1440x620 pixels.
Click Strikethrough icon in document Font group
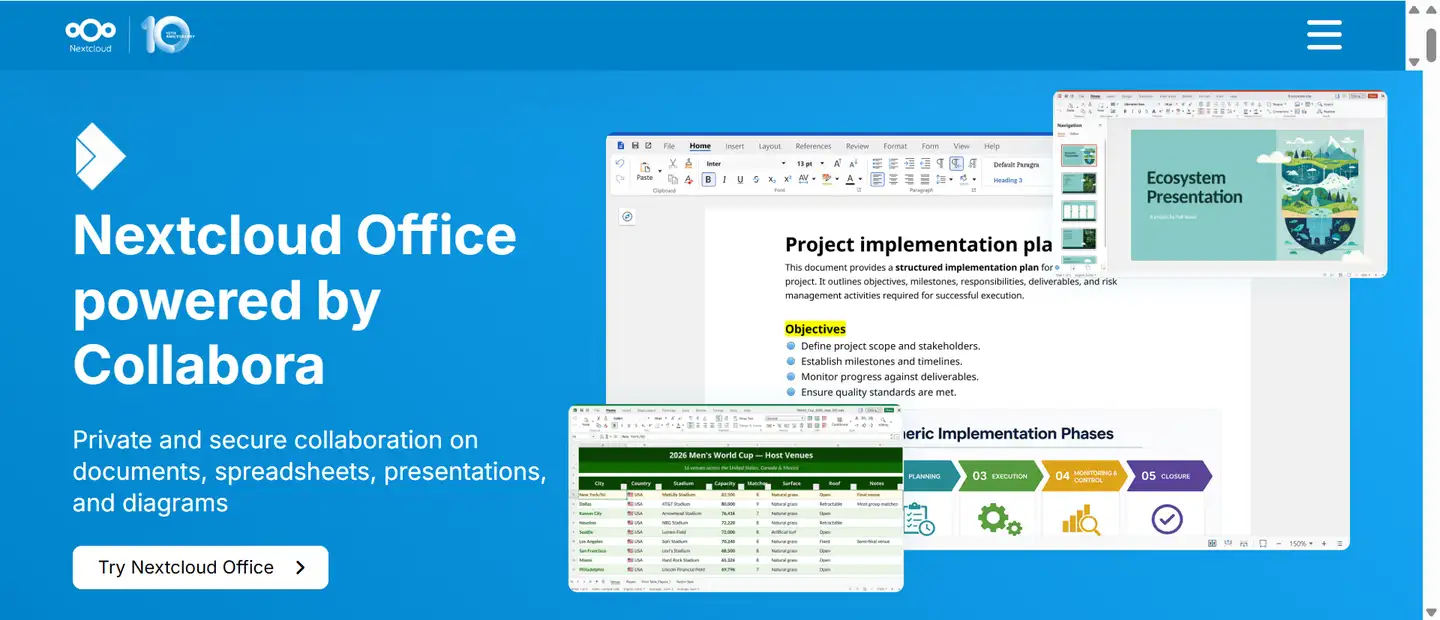pyautogui.click(x=756, y=180)
